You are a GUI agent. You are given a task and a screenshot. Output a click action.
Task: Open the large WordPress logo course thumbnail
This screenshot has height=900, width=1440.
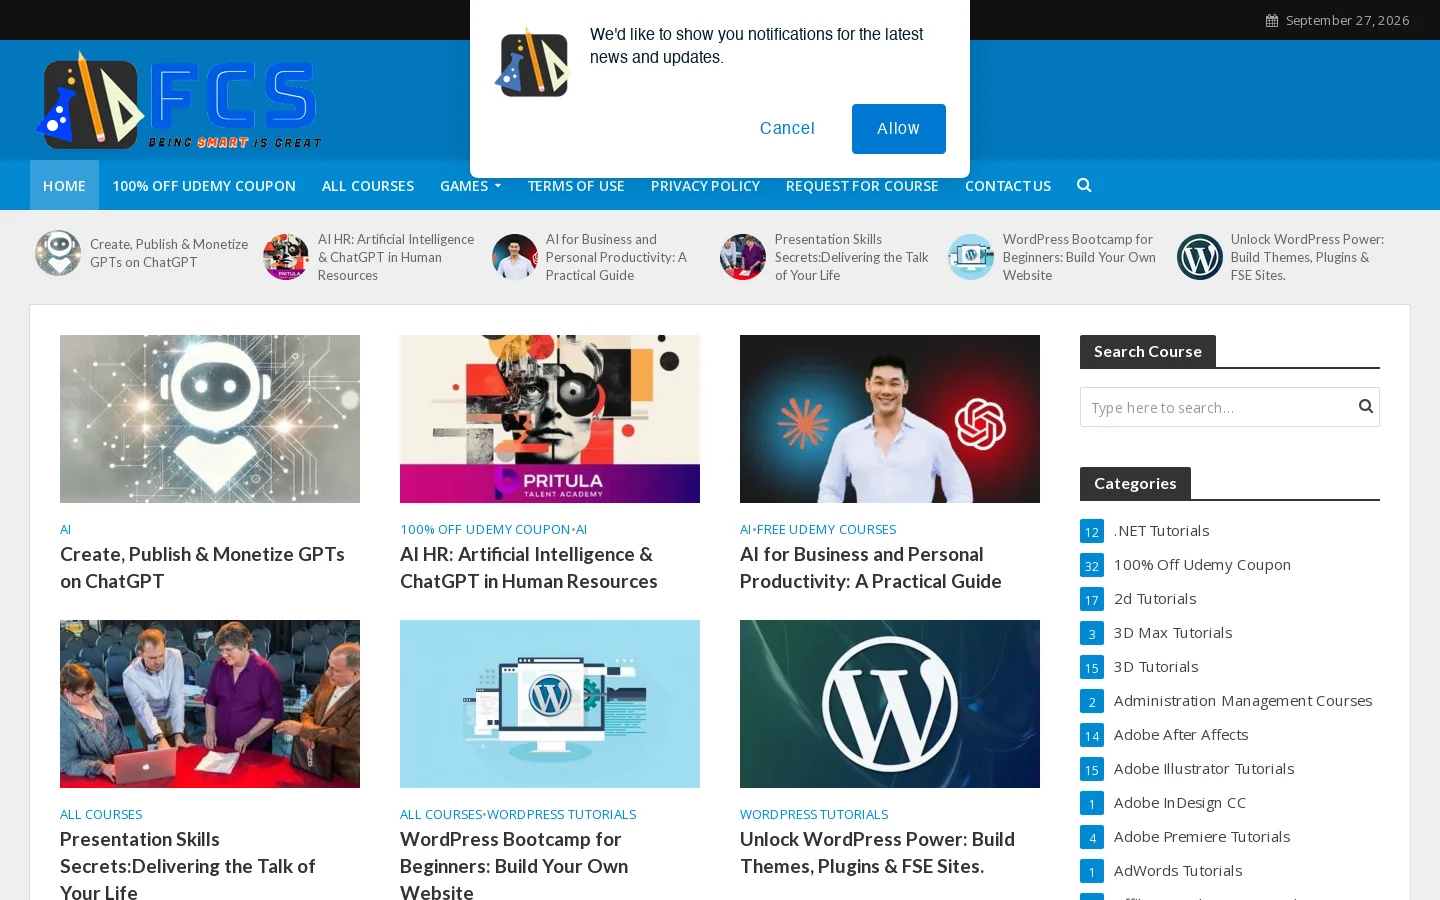pos(890,704)
